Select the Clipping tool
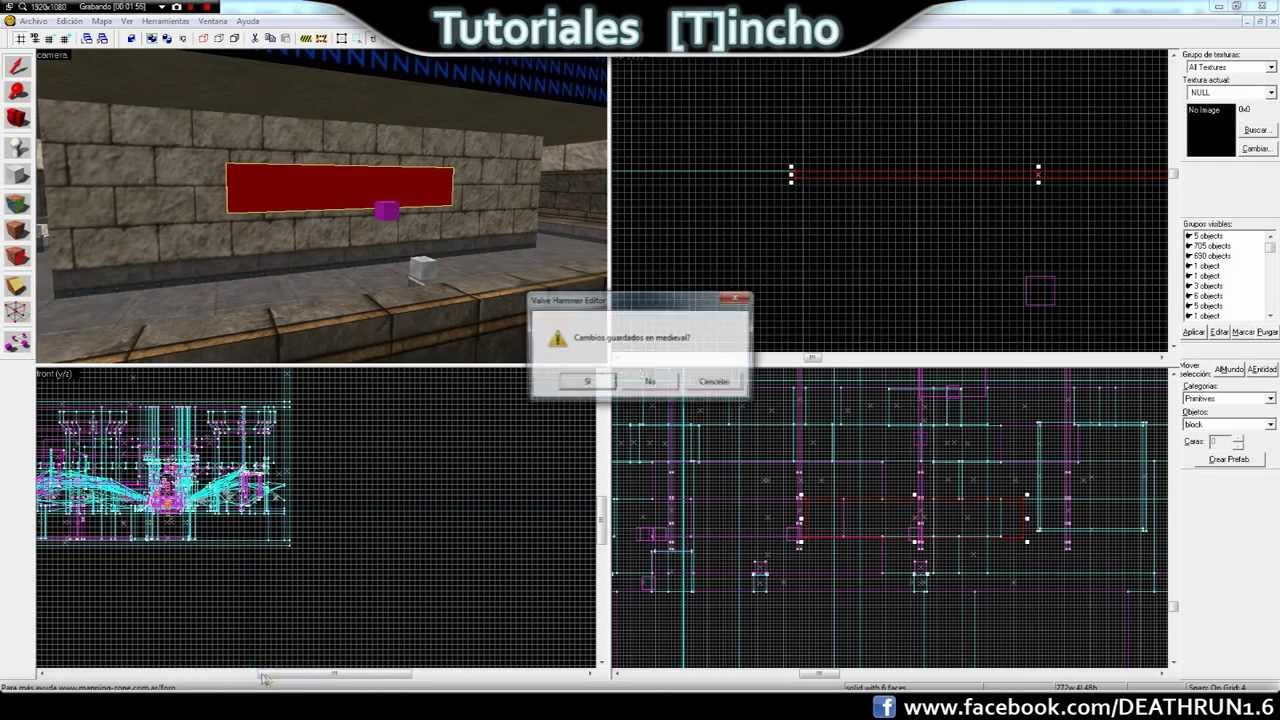Screen dimensions: 1280x720 point(17,286)
